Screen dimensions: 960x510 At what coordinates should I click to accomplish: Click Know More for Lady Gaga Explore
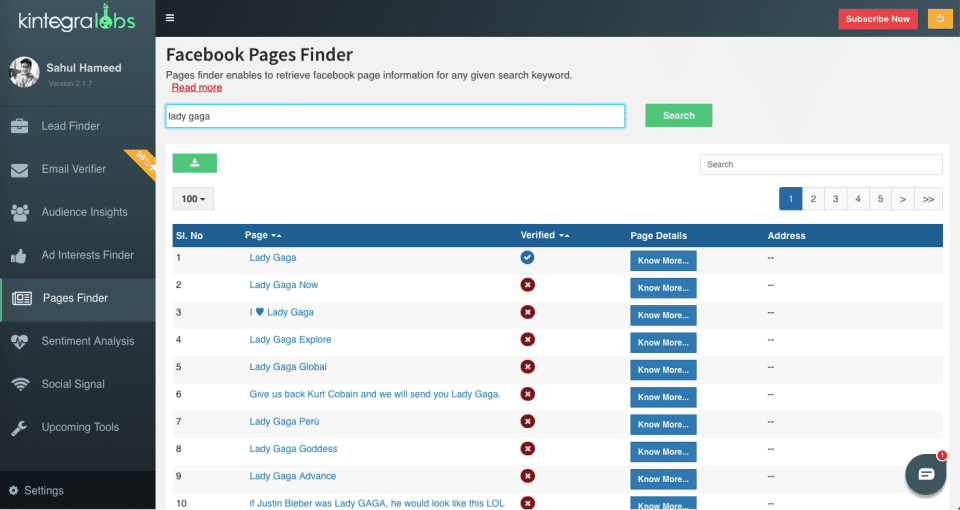coord(663,343)
